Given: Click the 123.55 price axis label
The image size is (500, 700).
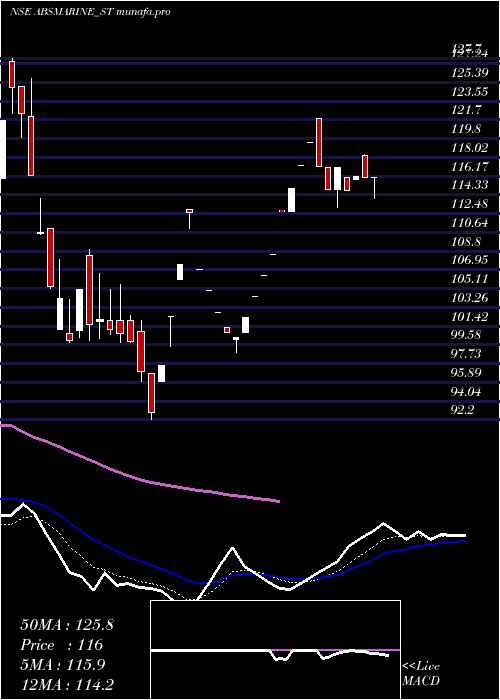Looking at the screenshot, I should click(x=470, y=92).
